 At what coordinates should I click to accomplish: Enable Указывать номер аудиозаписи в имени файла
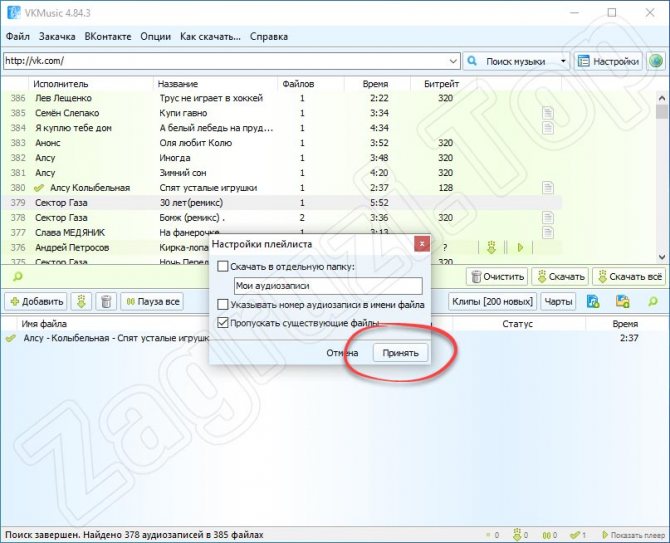tap(223, 305)
